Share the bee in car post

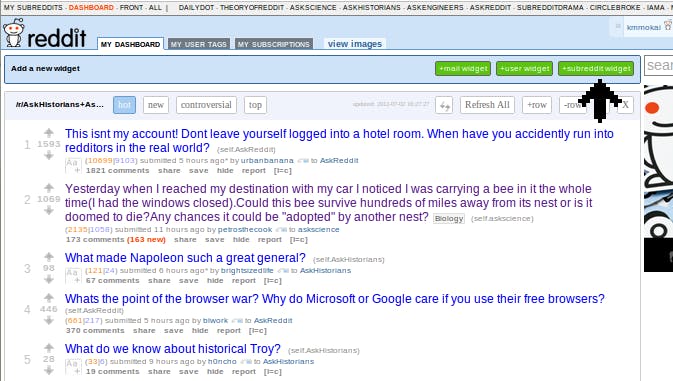(185, 240)
